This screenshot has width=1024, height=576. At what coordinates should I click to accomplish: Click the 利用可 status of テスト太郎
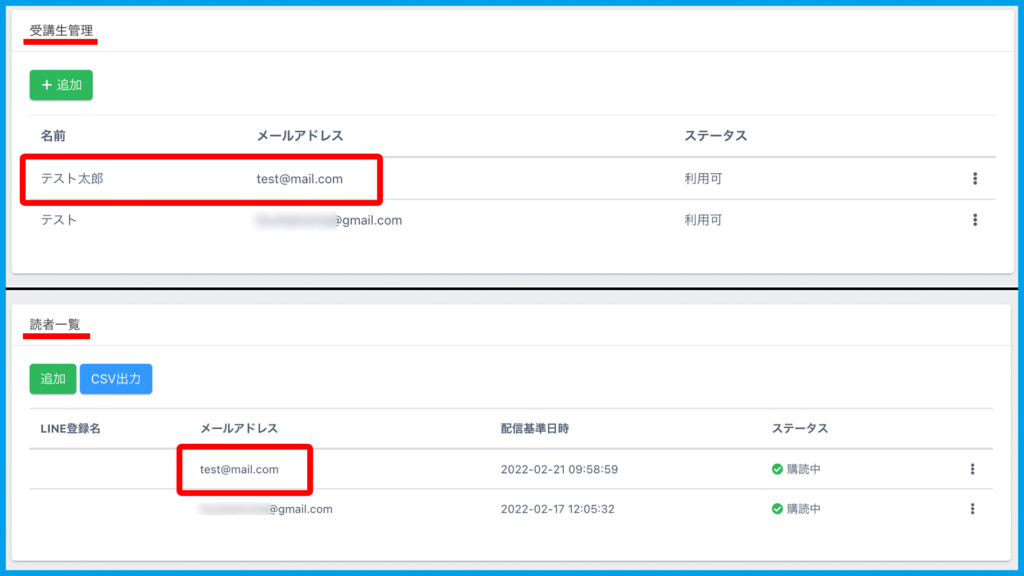[703, 179]
